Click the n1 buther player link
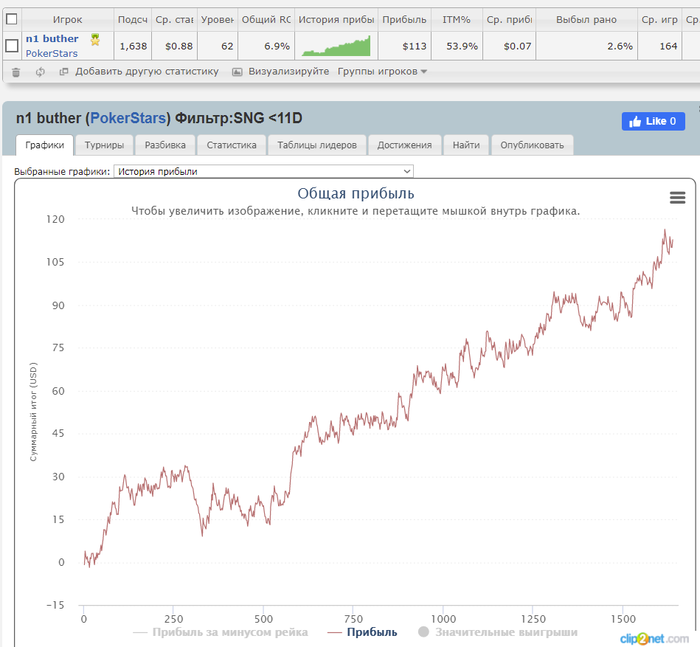The image size is (700, 647). click(52, 39)
